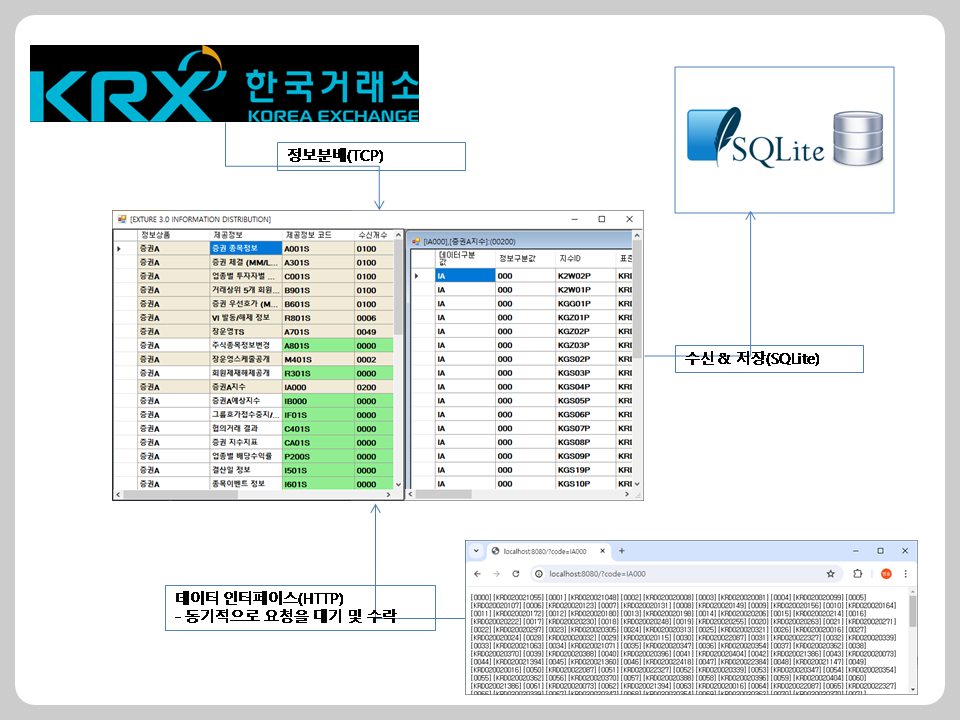Click up arrow of IA000 table scrollbar
The height and width of the screenshot is (720, 960).
tap(637, 236)
